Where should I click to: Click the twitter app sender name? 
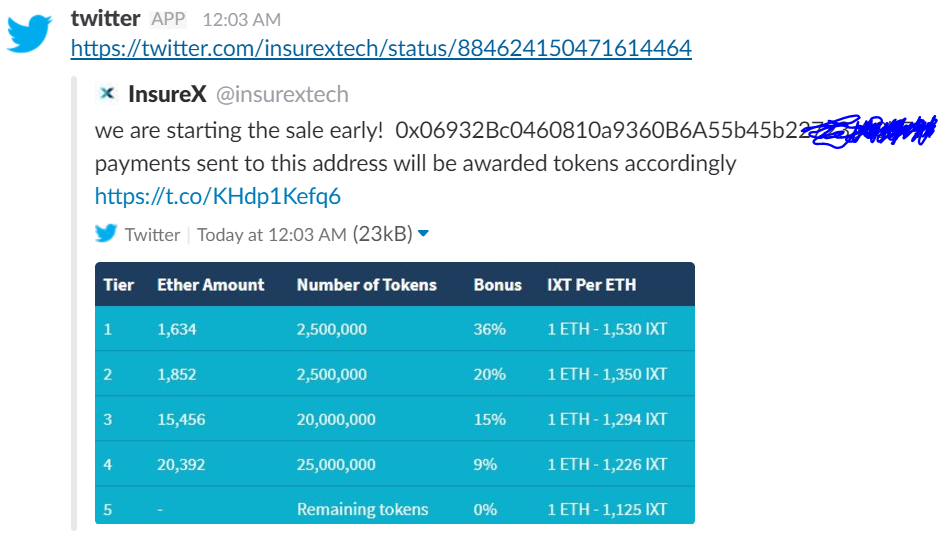coord(106,19)
